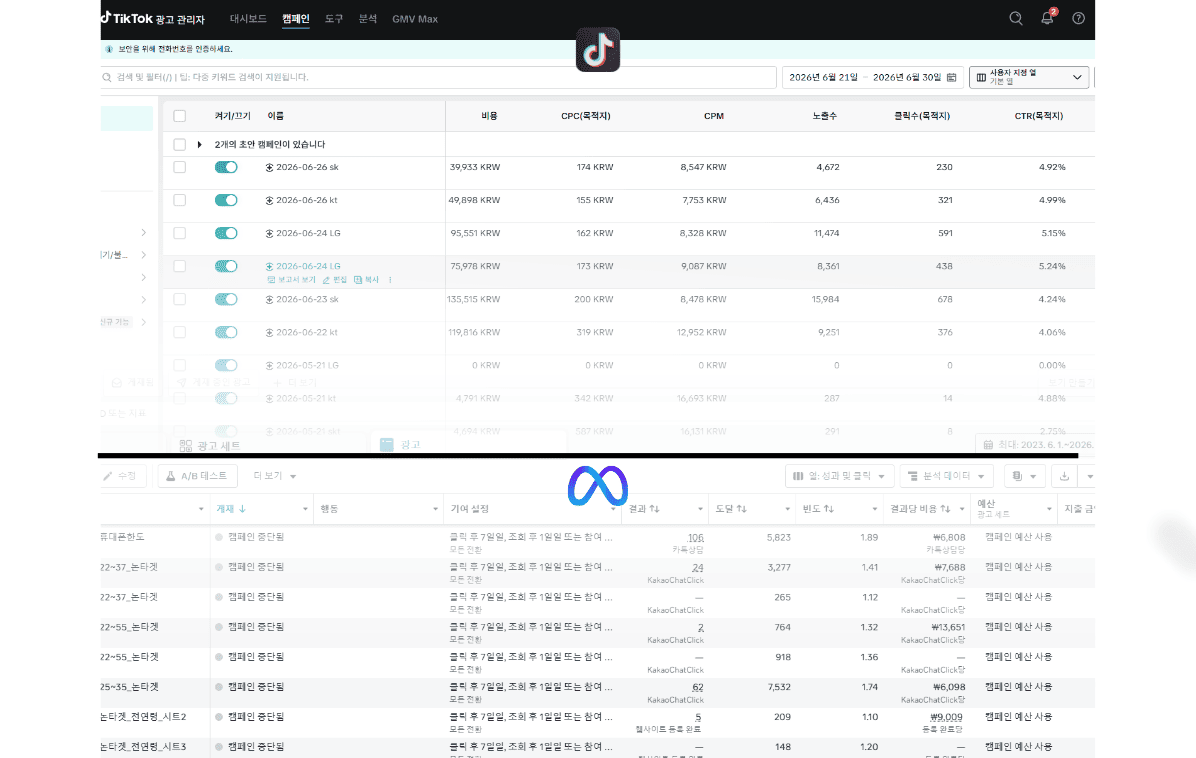Click the Meta reports icon dropdown
The width and height of the screenshot is (1196, 758).
coord(1024,476)
